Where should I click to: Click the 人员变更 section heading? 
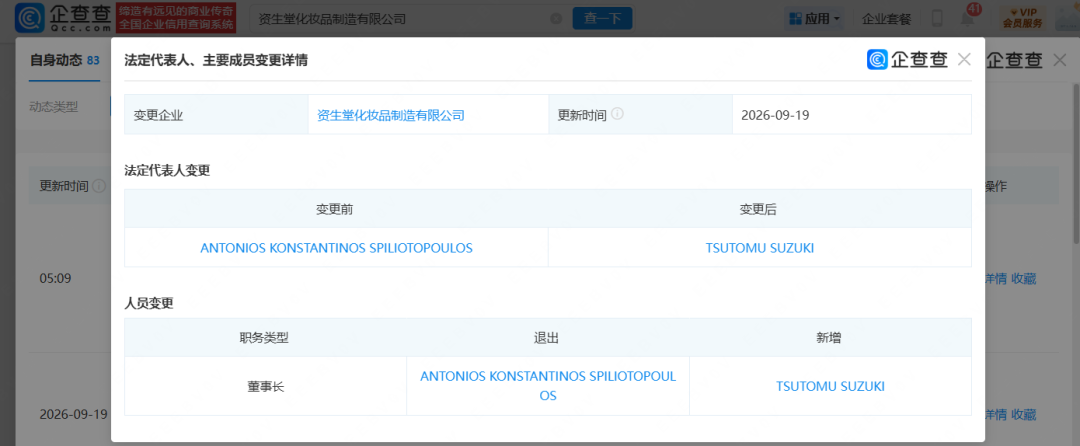point(149,303)
